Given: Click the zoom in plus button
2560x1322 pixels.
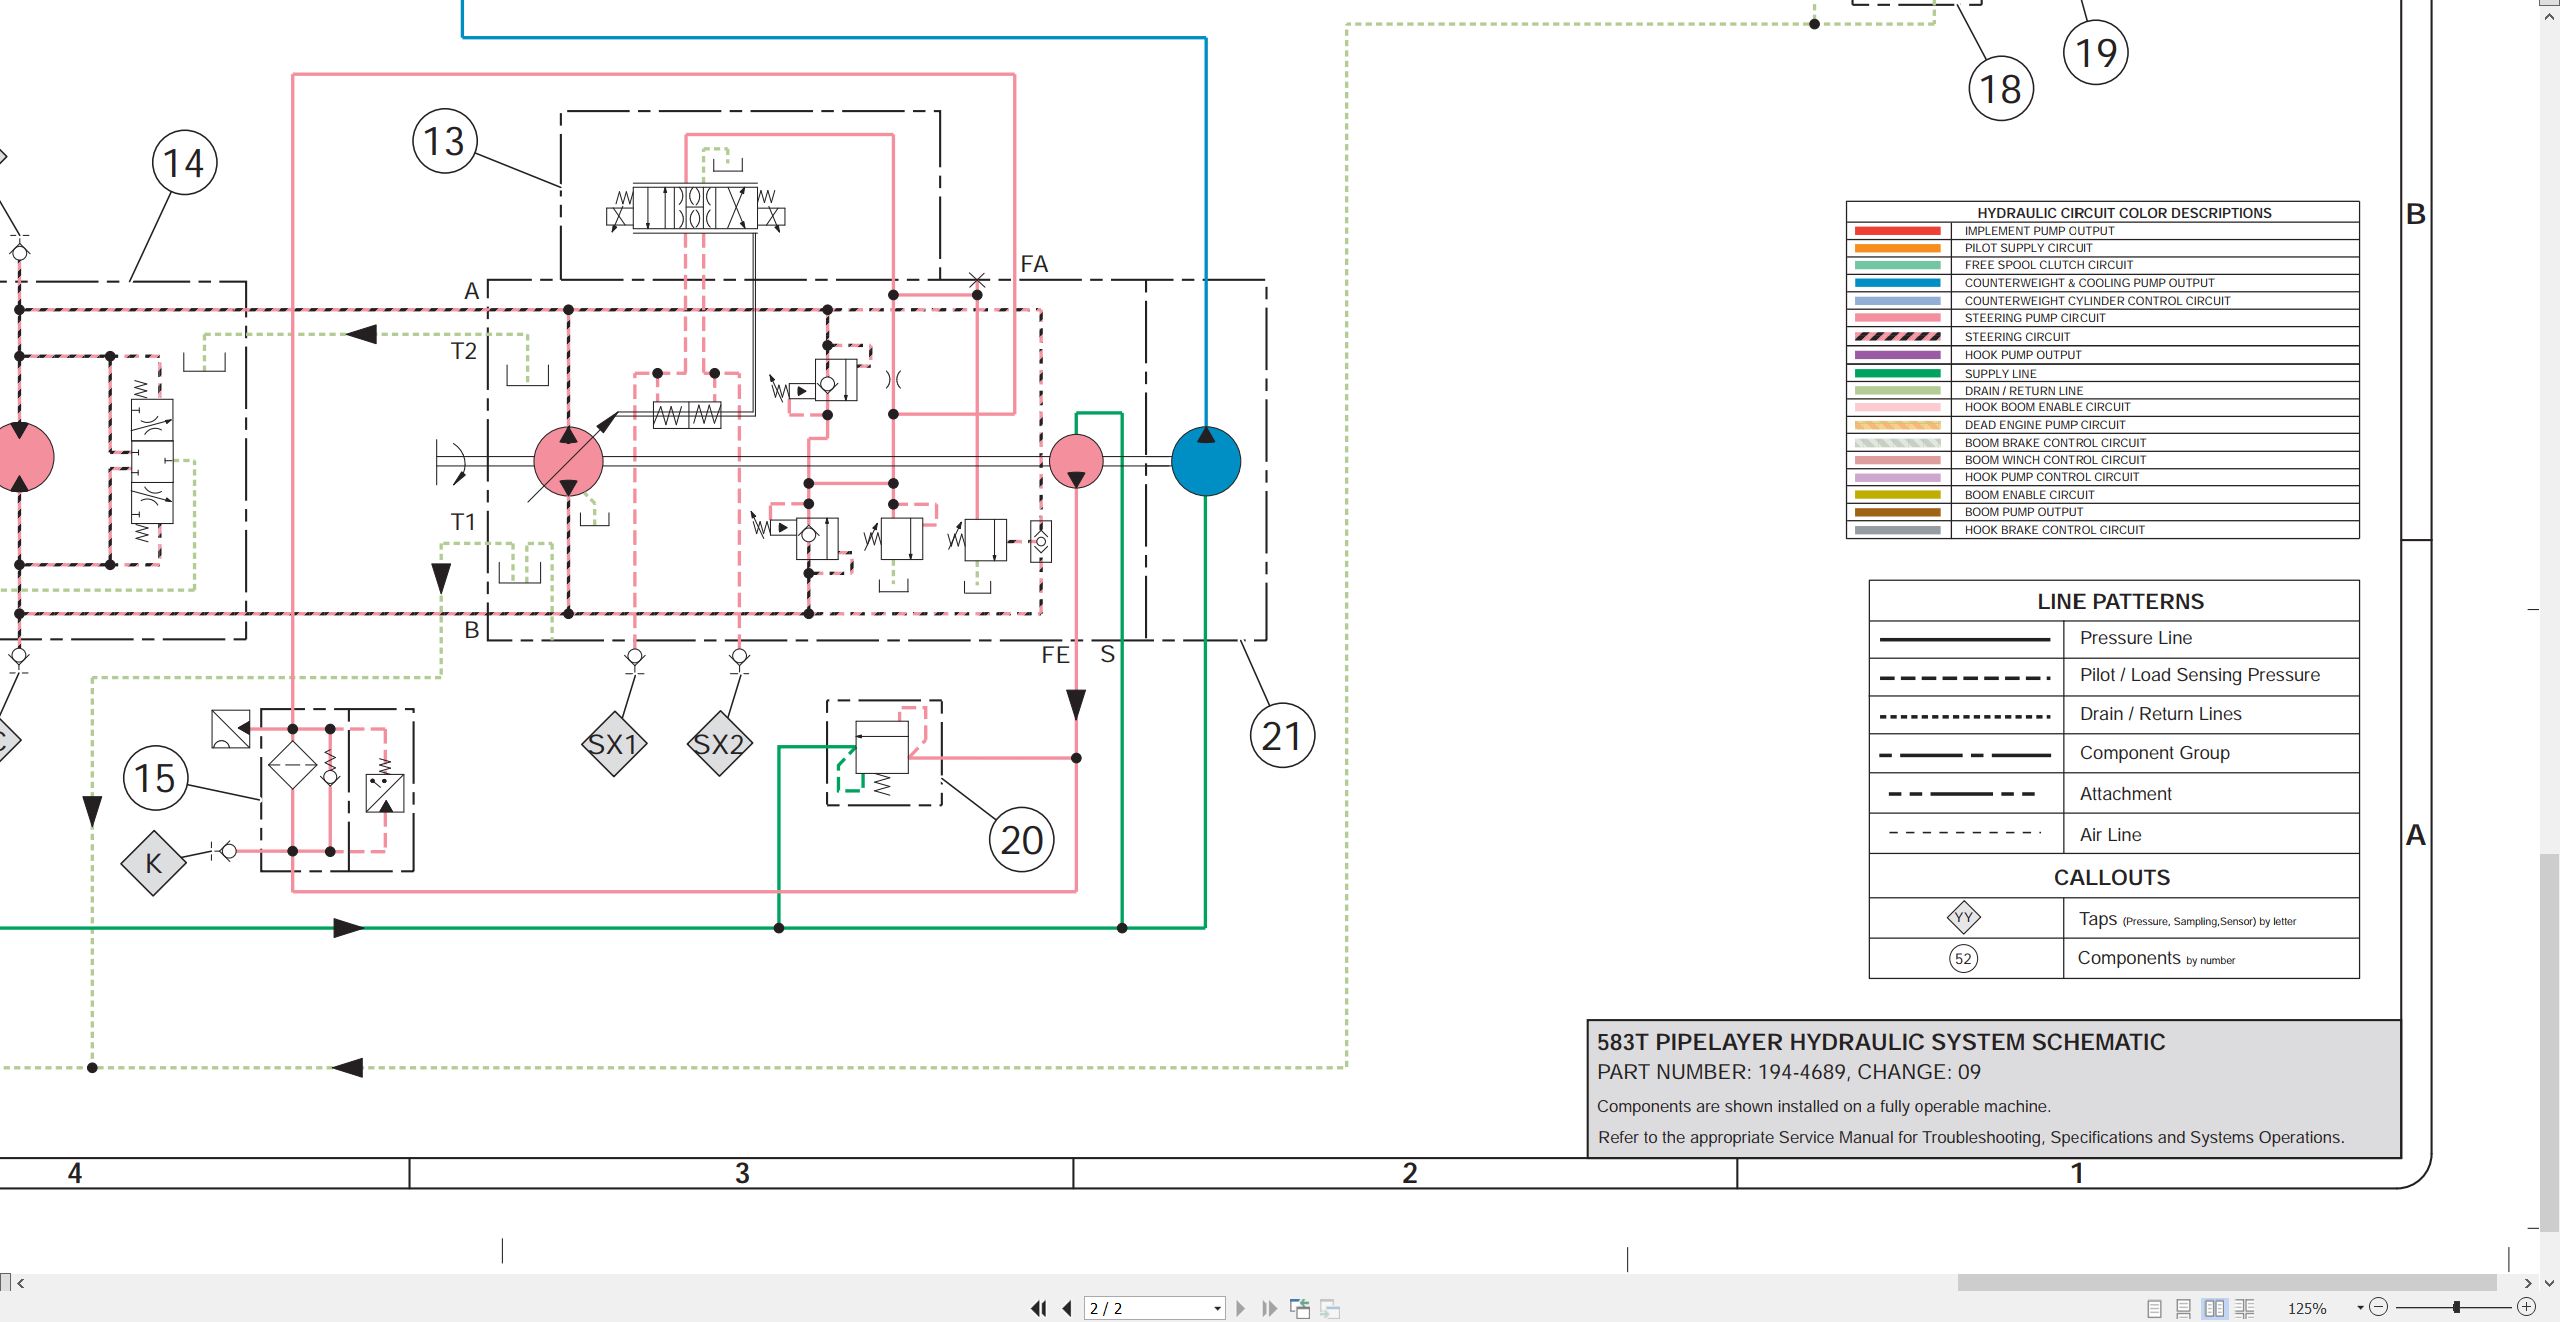Looking at the screenshot, I should [2526, 1307].
